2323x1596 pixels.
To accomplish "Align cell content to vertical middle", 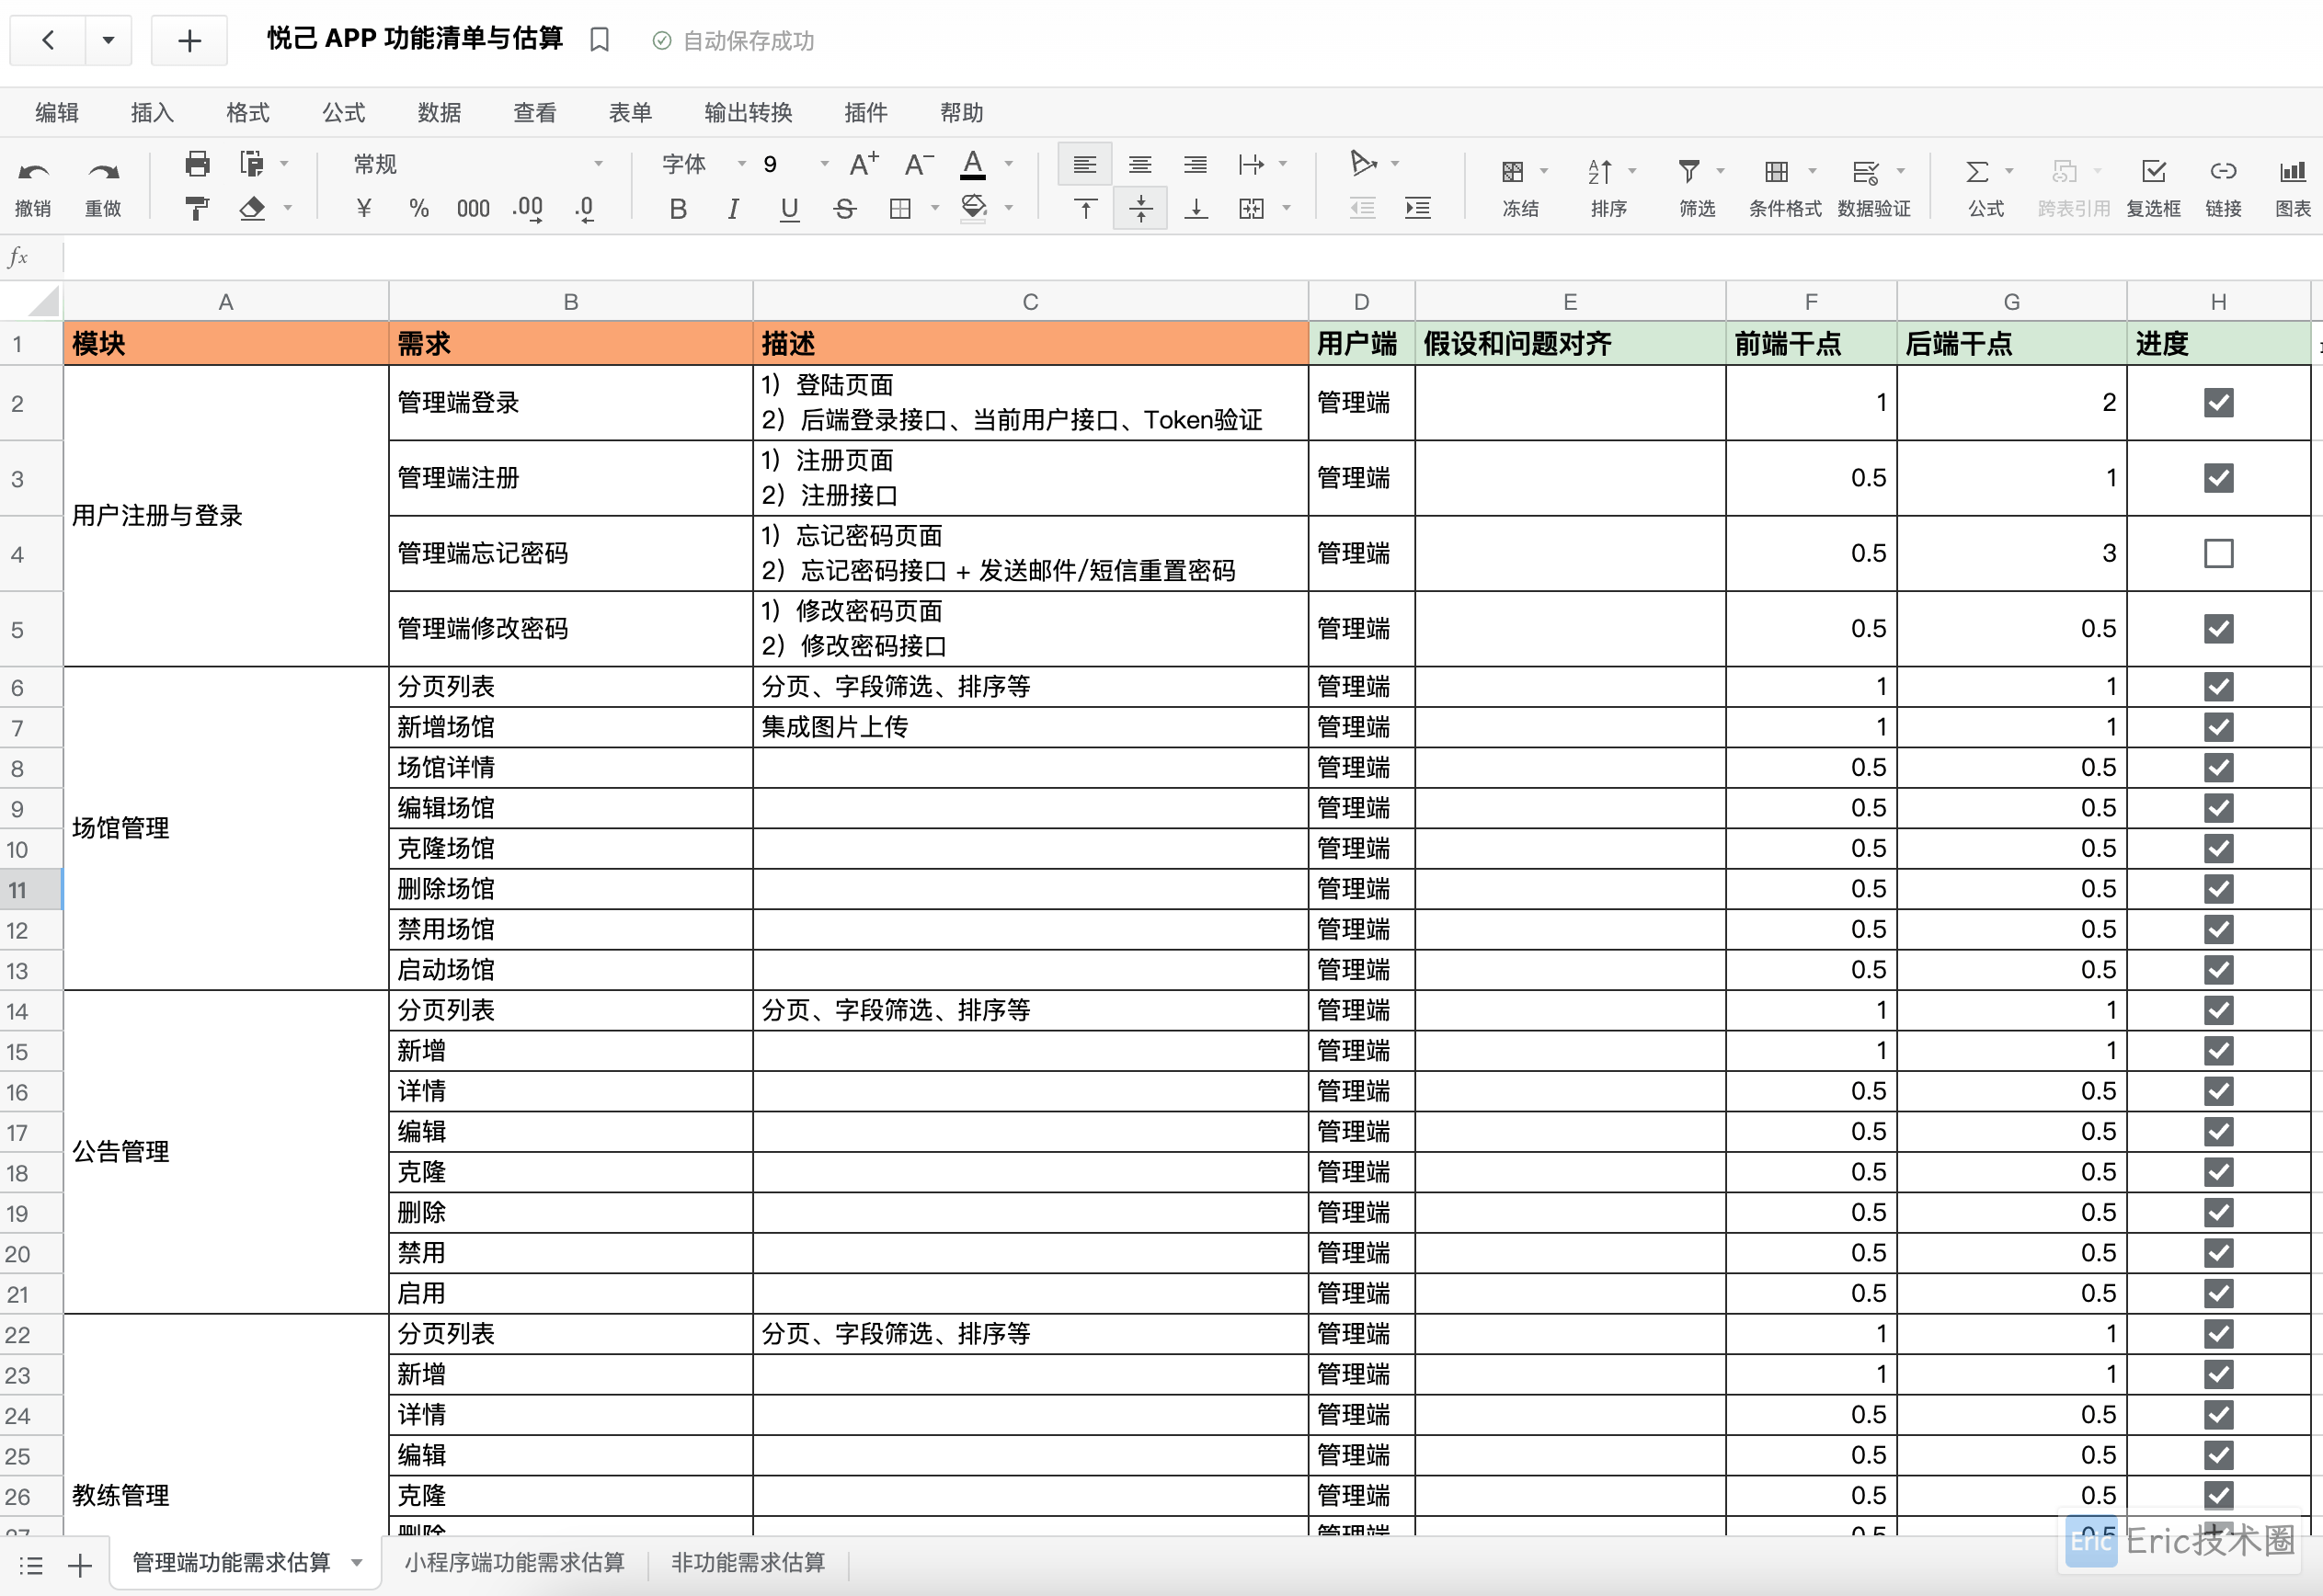I will point(1140,208).
